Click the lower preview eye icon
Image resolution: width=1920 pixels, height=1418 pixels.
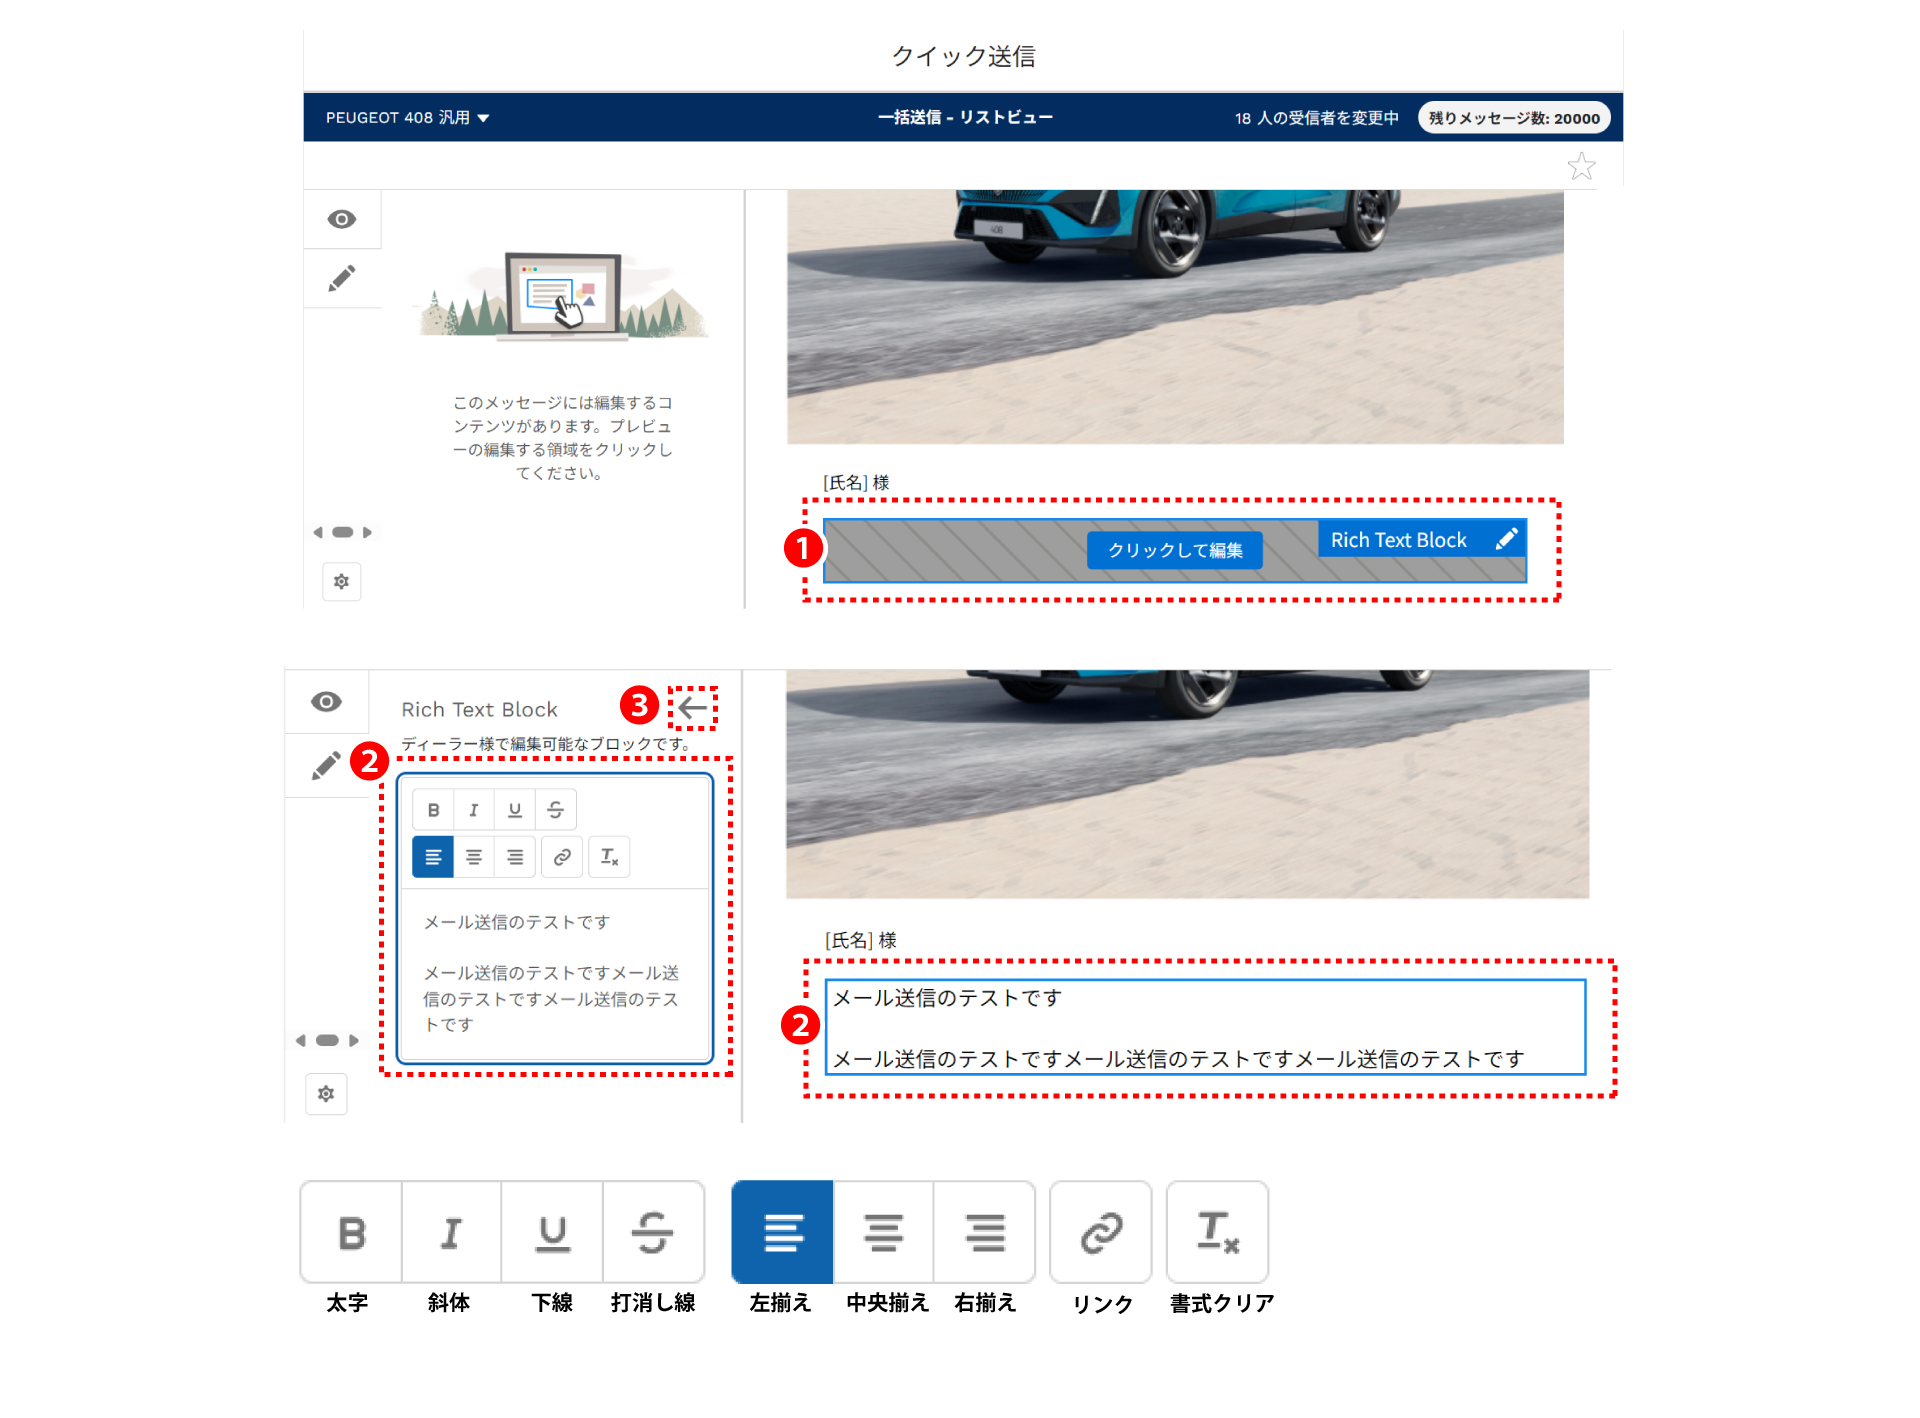tap(326, 702)
